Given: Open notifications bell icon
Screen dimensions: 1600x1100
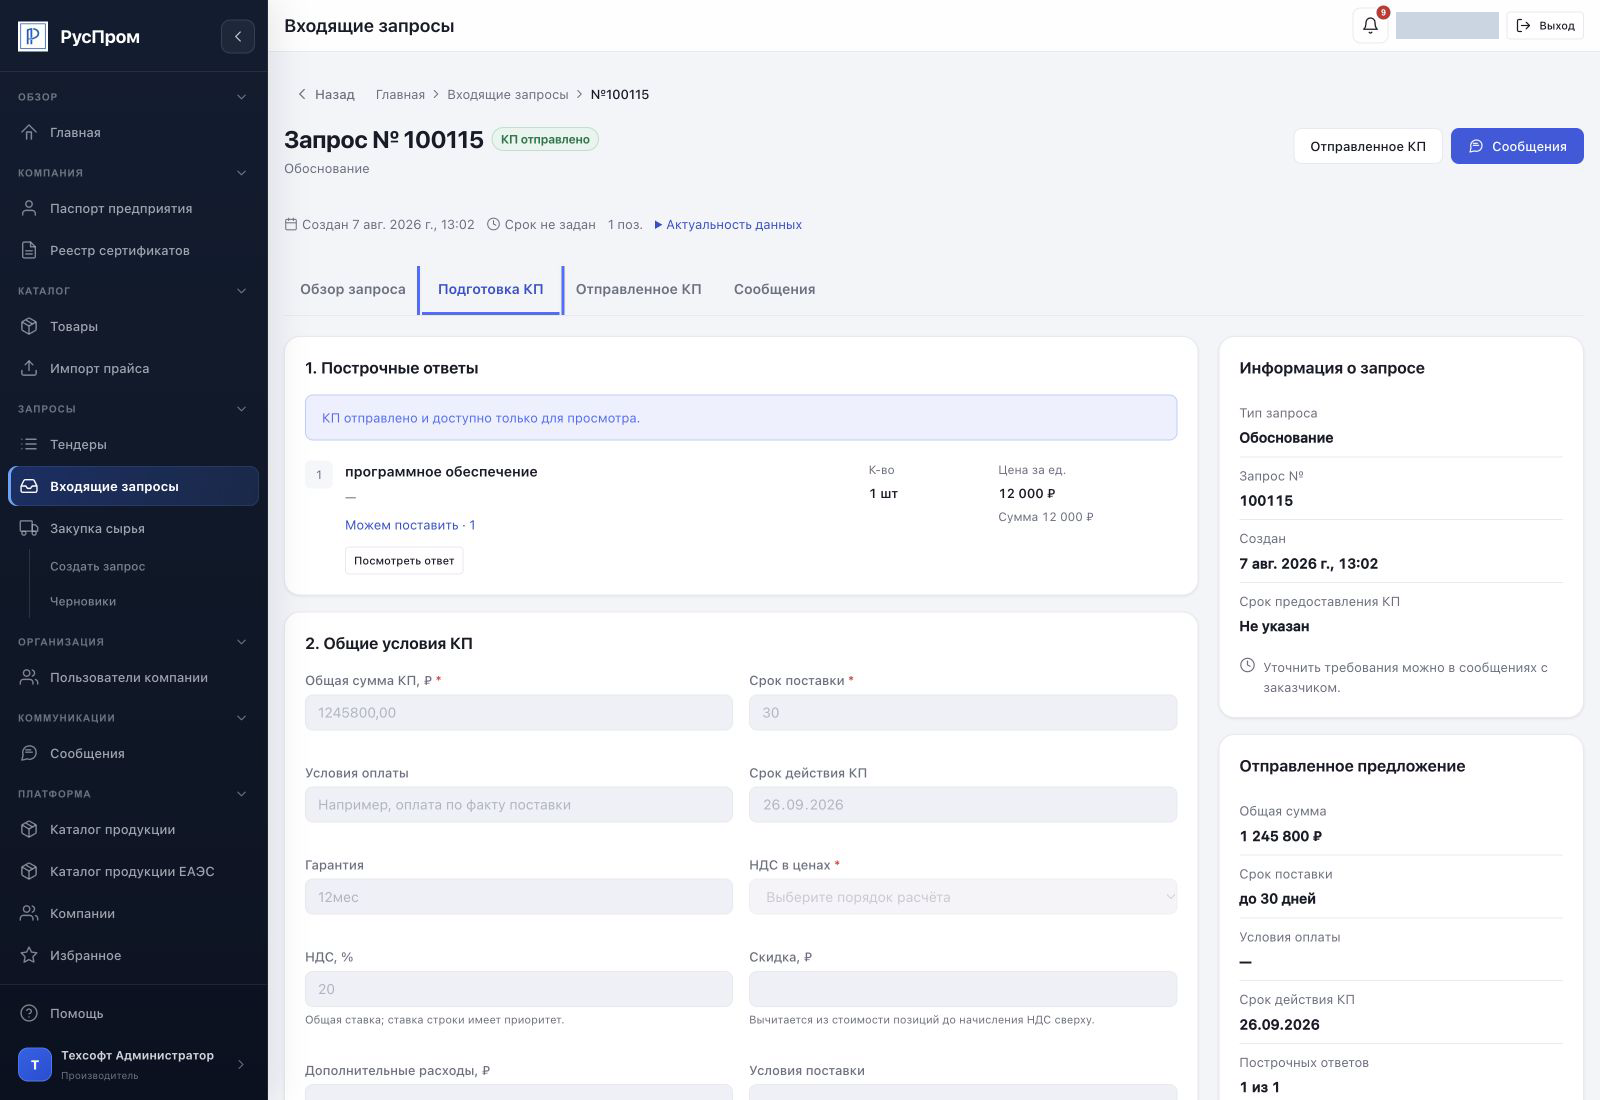Looking at the screenshot, I should [1370, 26].
